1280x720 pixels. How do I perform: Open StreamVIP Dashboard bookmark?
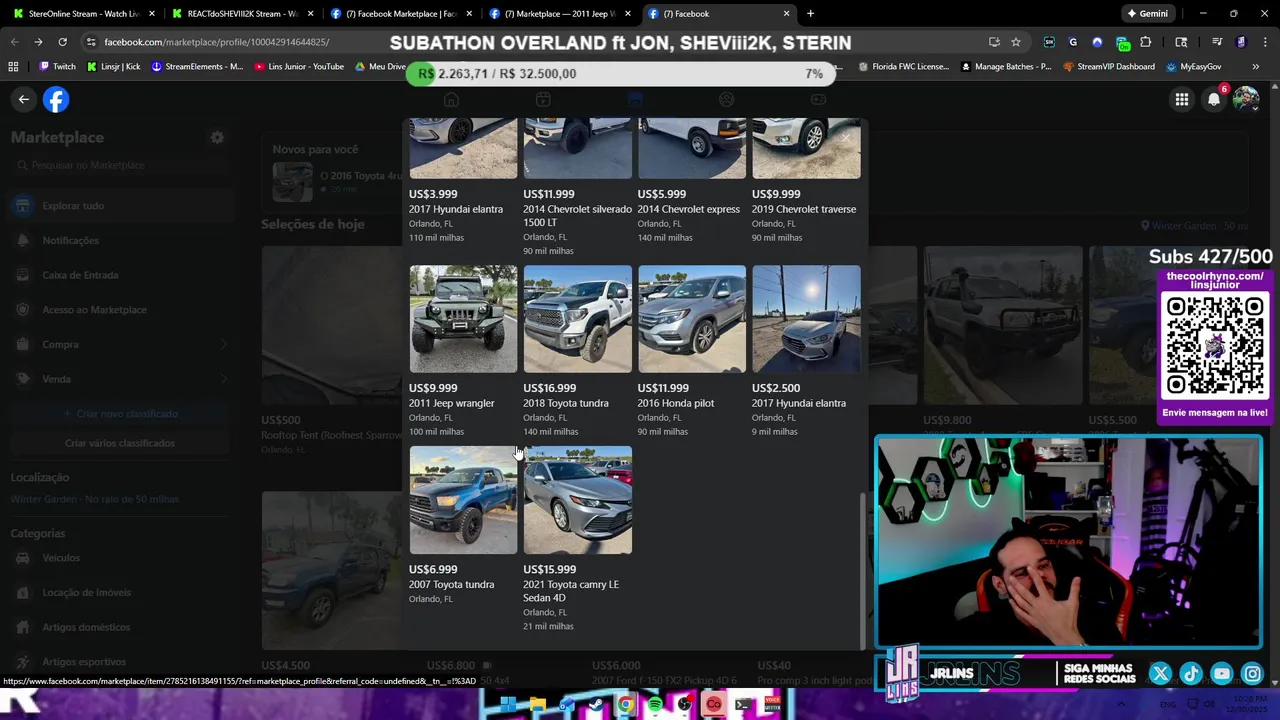point(1108,67)
